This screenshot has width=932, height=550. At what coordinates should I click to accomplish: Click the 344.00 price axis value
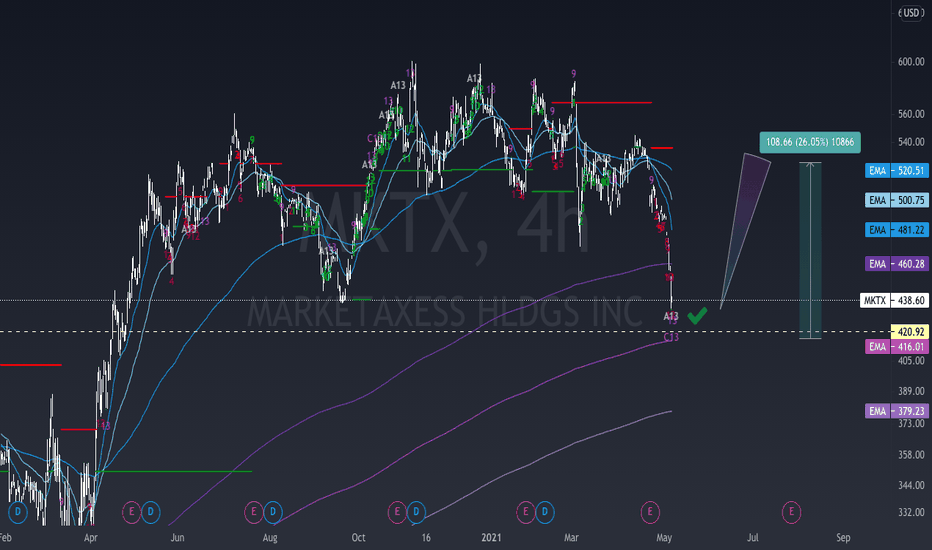911,485
